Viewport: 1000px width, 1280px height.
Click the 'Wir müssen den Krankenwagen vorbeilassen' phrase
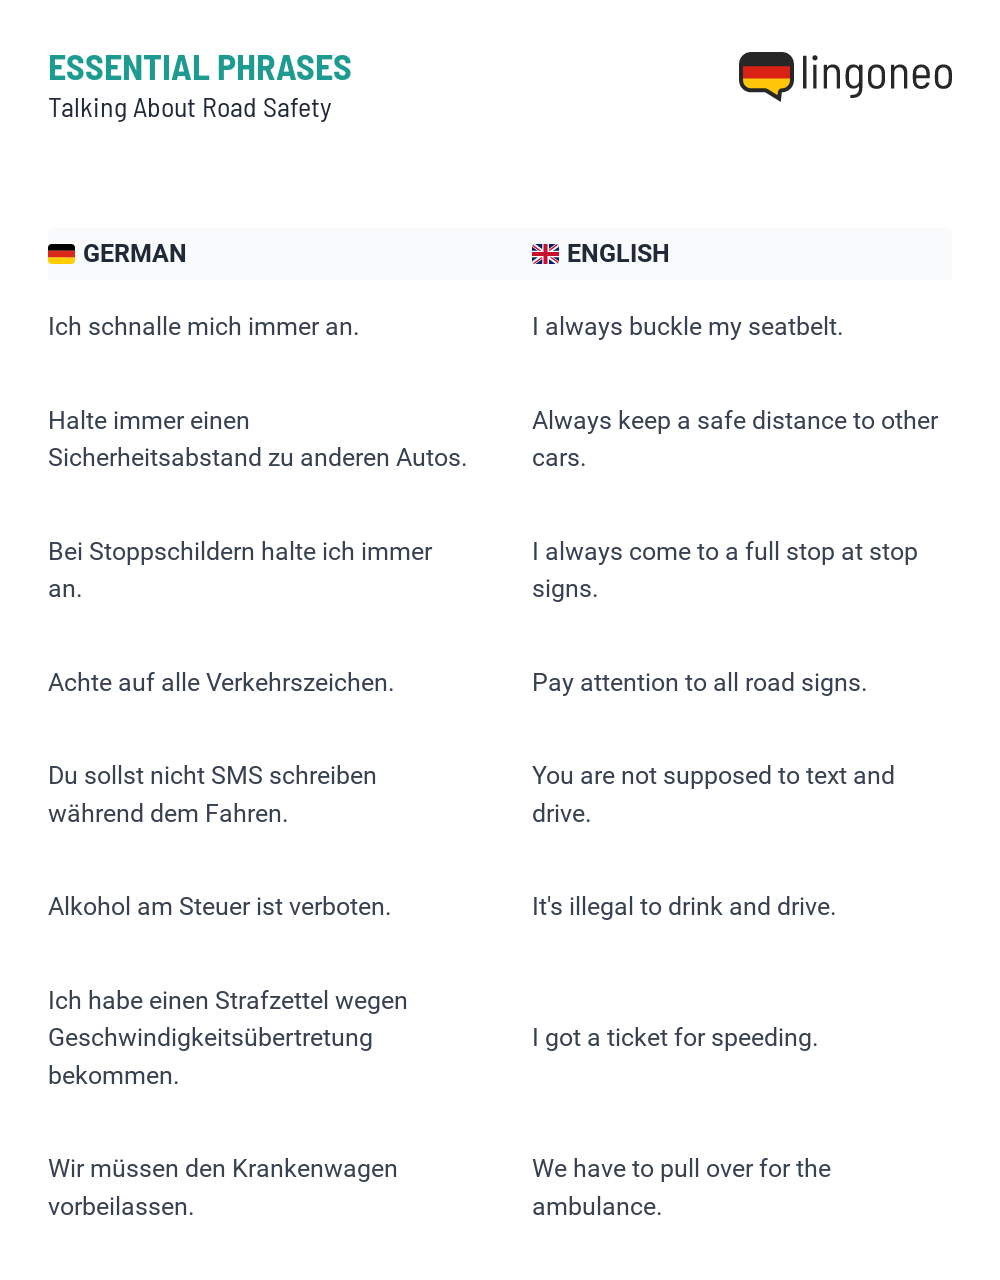tap(223, 1188)
